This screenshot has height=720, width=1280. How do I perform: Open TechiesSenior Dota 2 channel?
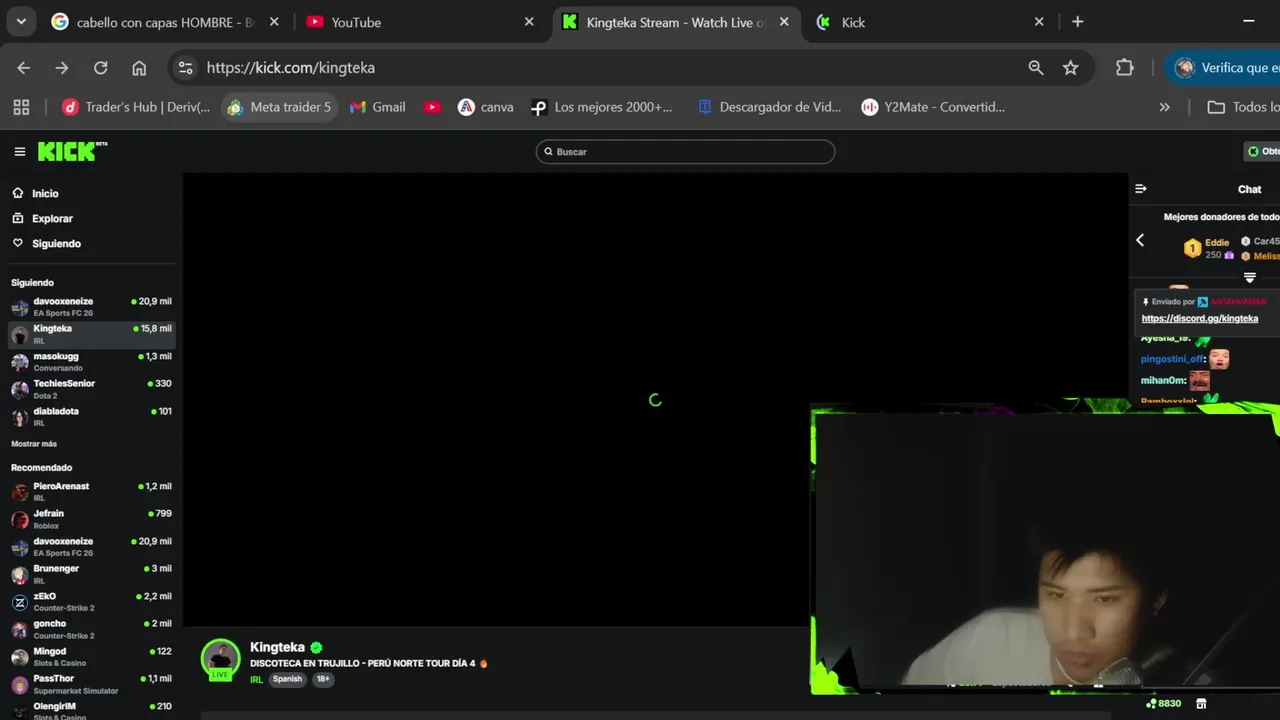pyautogui.click(x=91, y=389)
